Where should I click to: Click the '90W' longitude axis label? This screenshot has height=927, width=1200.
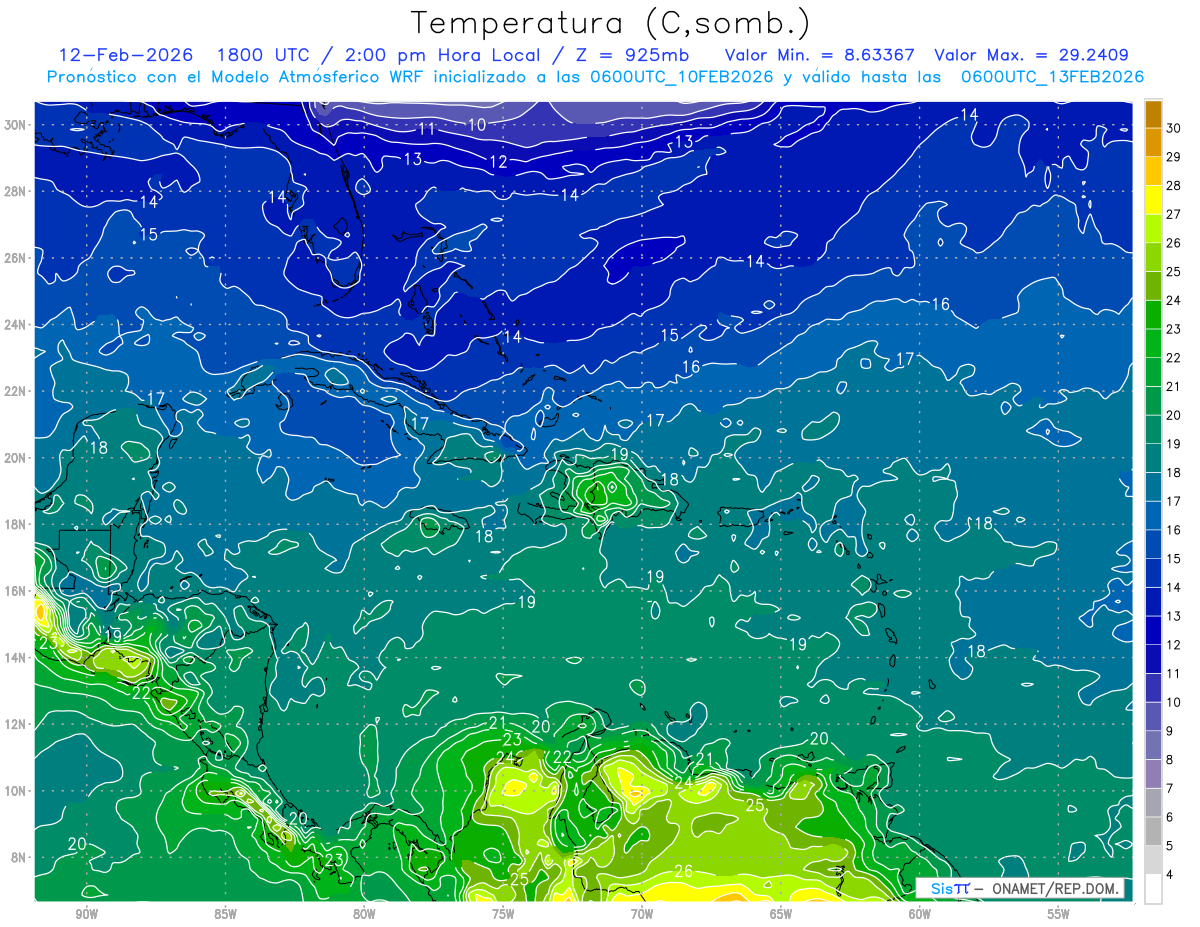click(x=86, y=914)
